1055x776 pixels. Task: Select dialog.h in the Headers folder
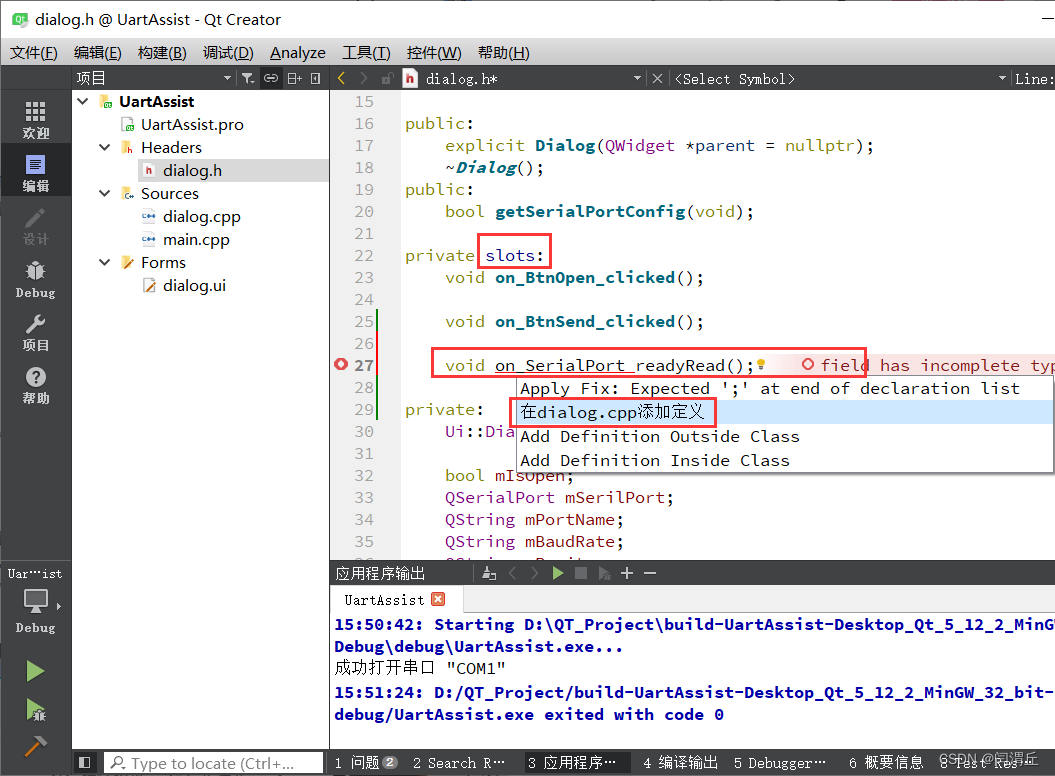pos(192,170)
